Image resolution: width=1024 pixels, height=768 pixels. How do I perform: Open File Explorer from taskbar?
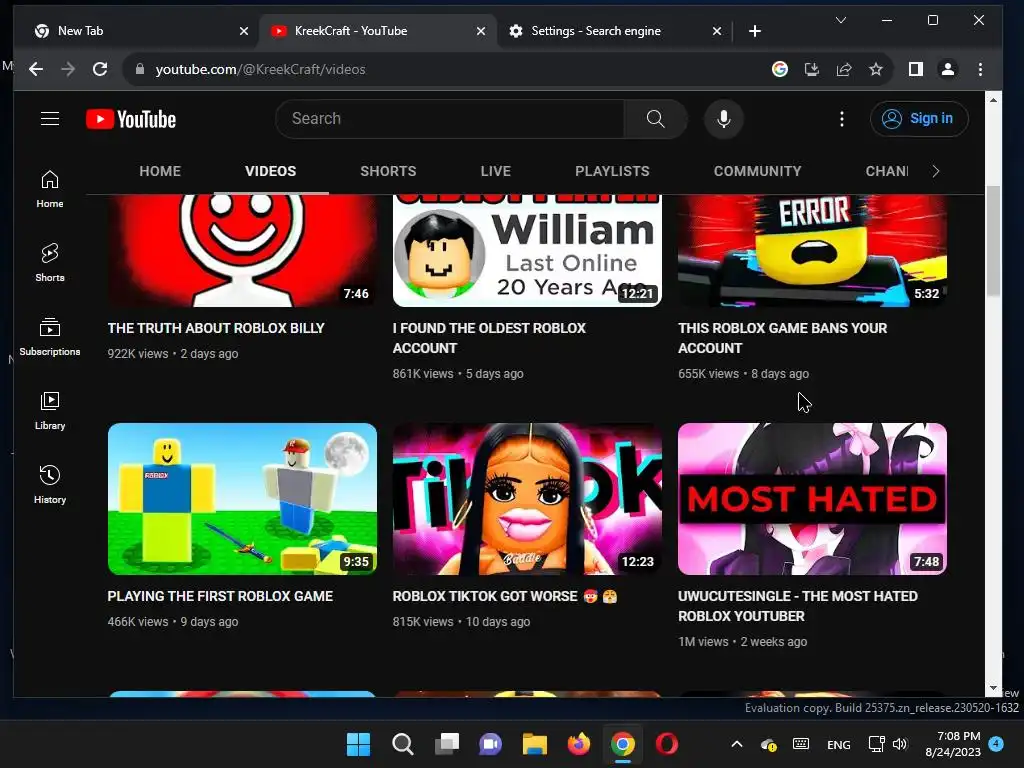[534, 744]
